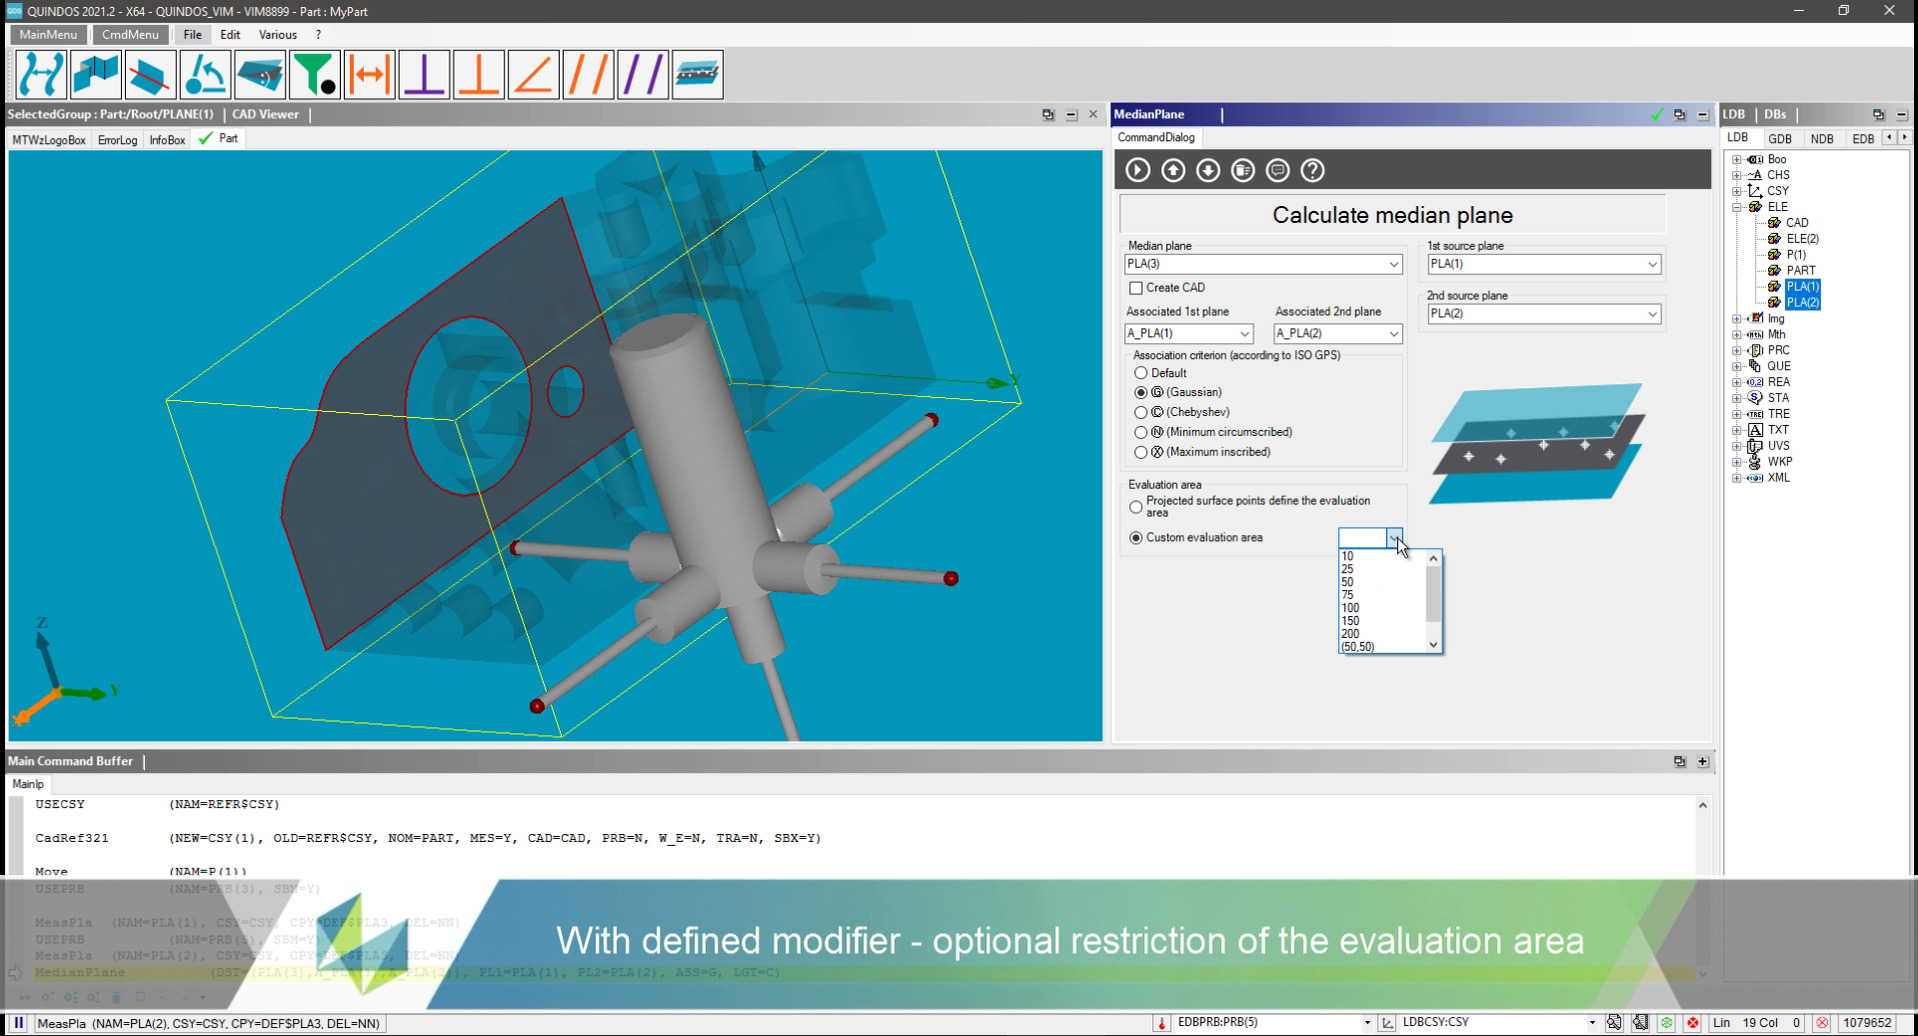Click the orange angle tool icon
Screen dimensions: 1918x1036
pos(533,75)
